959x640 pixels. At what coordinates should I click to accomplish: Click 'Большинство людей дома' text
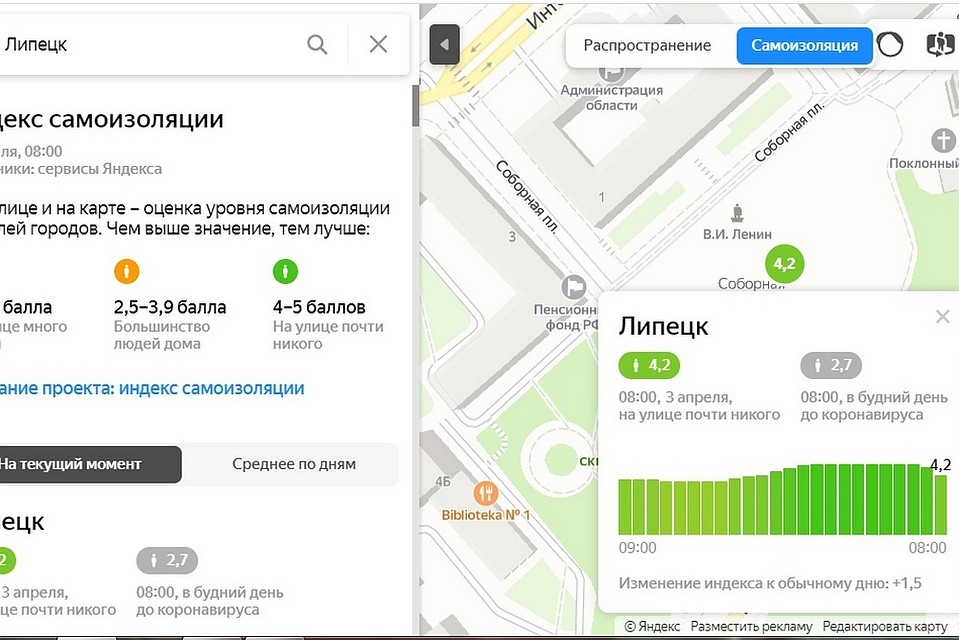click(x=161, y=335)
